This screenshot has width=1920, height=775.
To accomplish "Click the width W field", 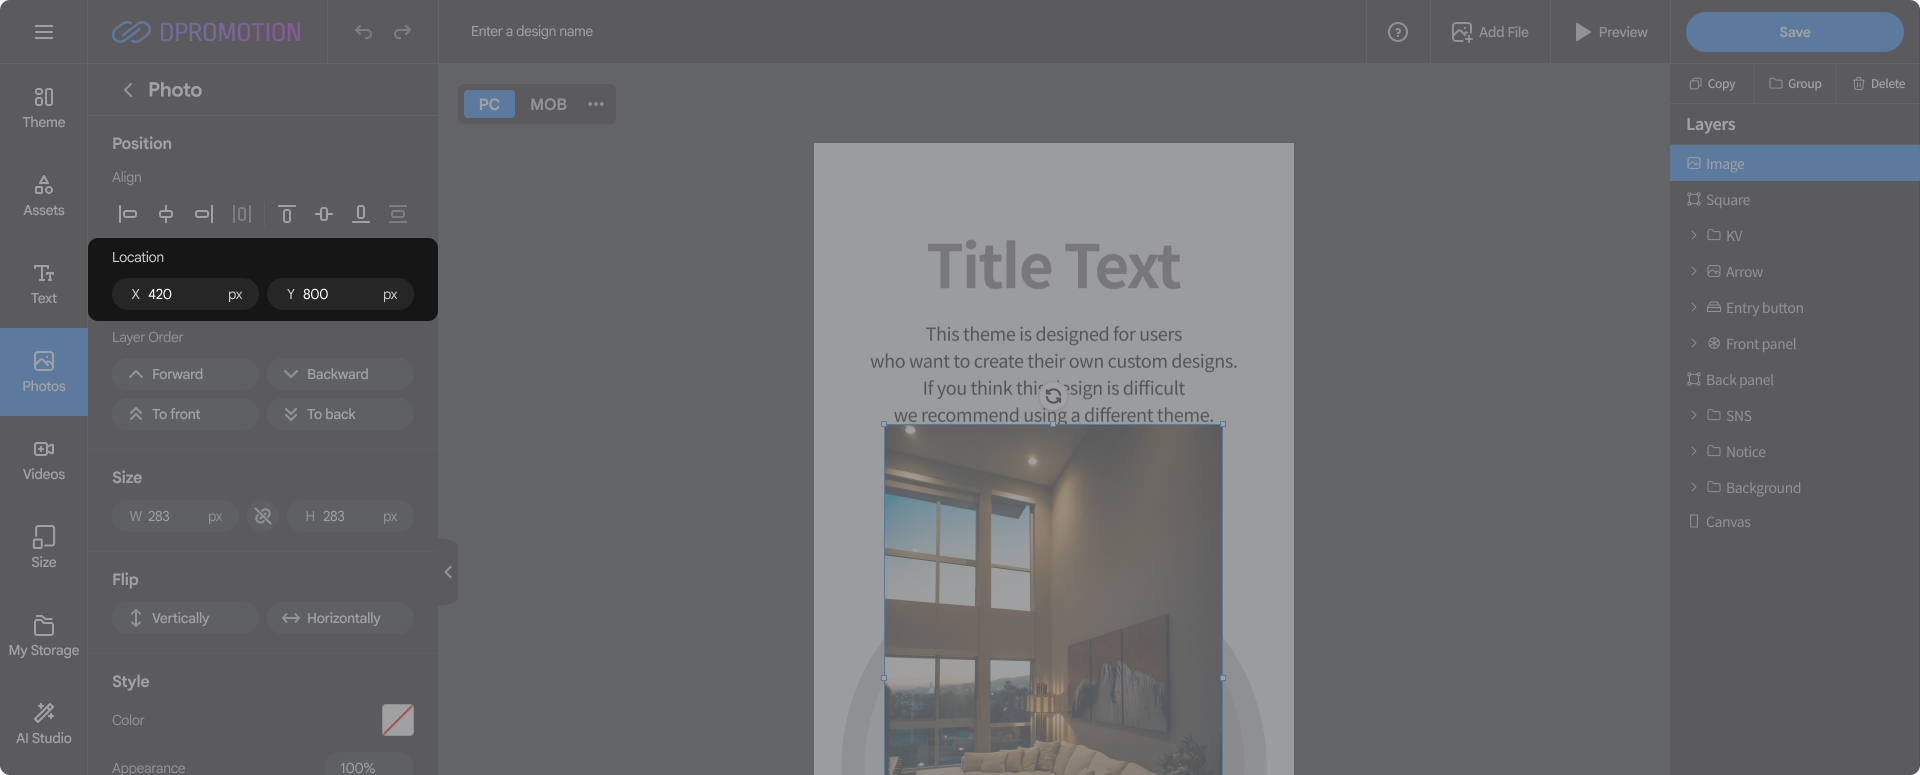I will [175, 516].
